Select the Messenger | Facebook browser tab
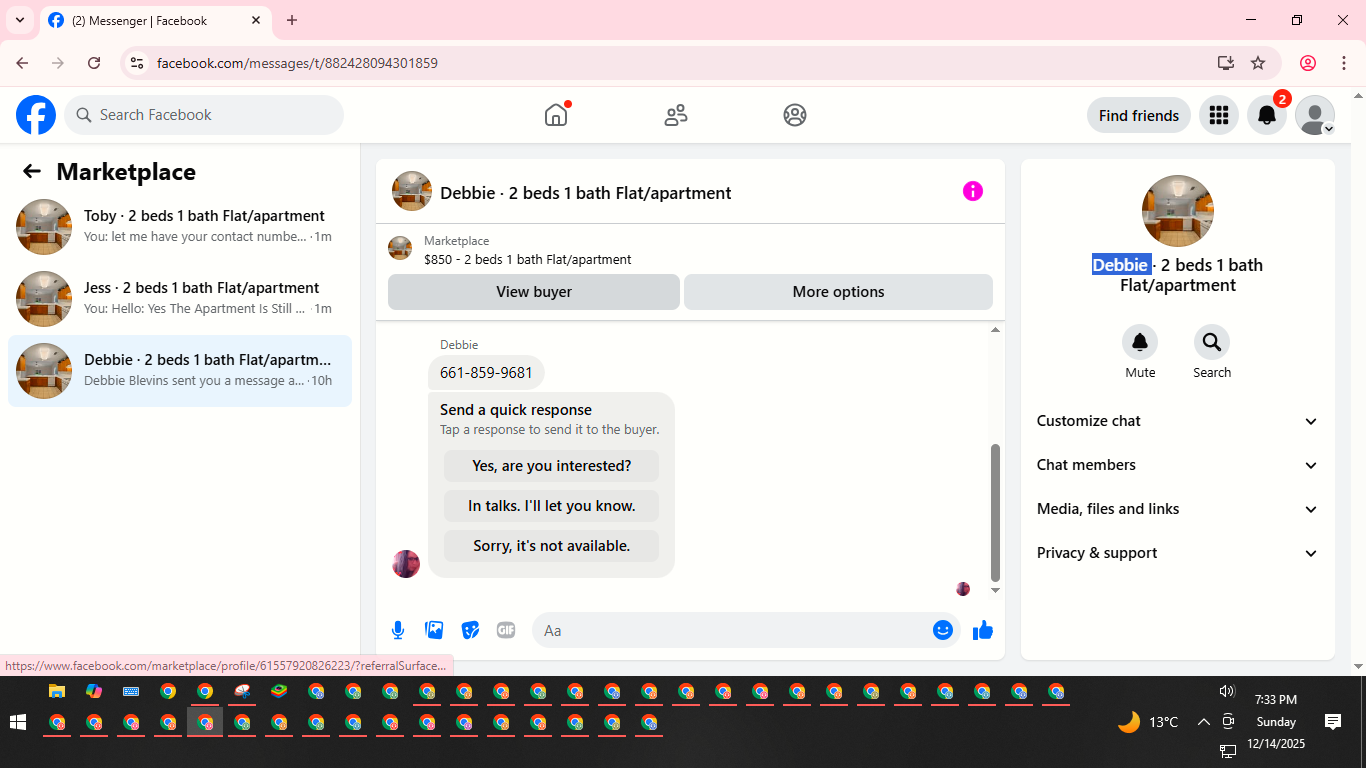Screen dimensions: 1366x768 (x=155, y=20)
